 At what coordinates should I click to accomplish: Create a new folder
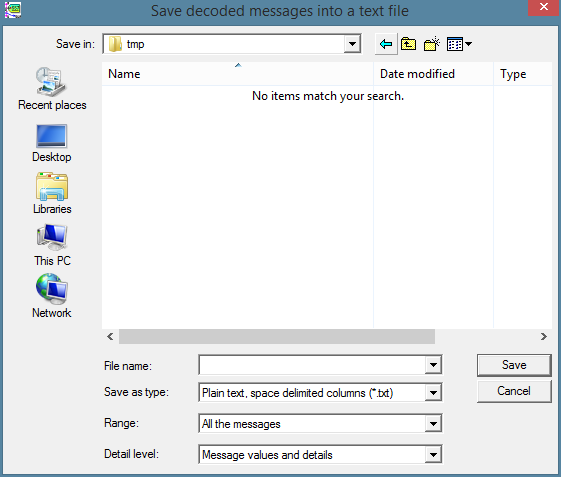click(431, 44)
